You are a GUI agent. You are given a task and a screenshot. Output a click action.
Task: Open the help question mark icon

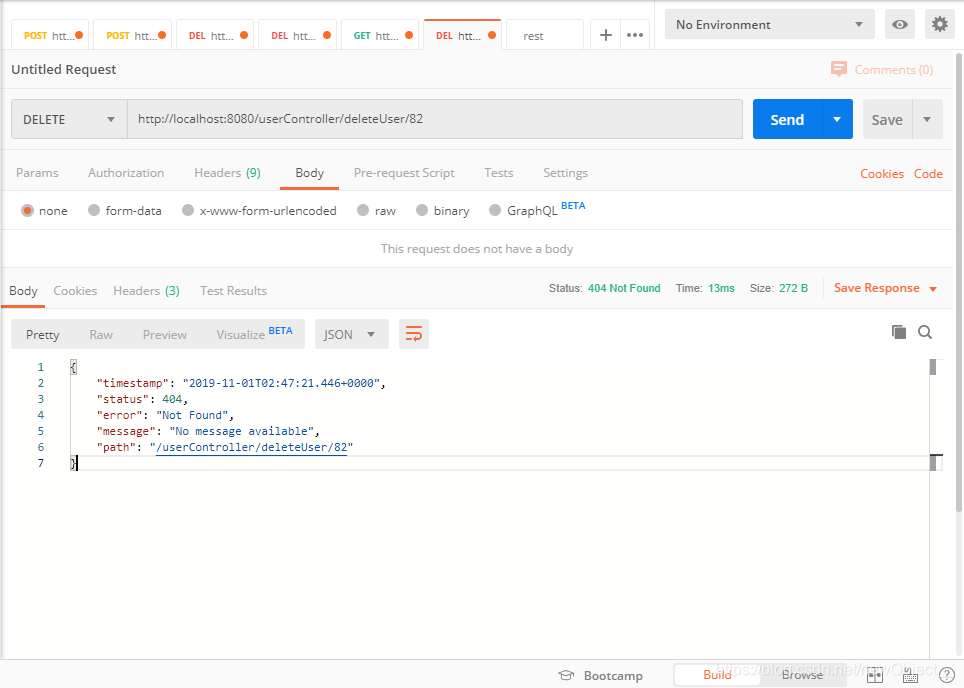[x=947, y=676]
